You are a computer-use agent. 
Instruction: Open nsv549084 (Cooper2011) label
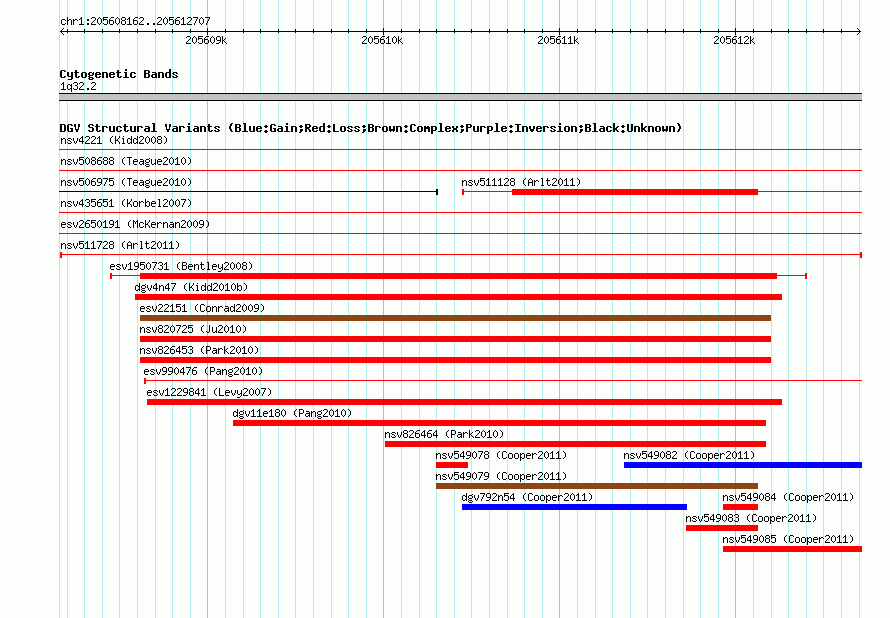point(788,497)
